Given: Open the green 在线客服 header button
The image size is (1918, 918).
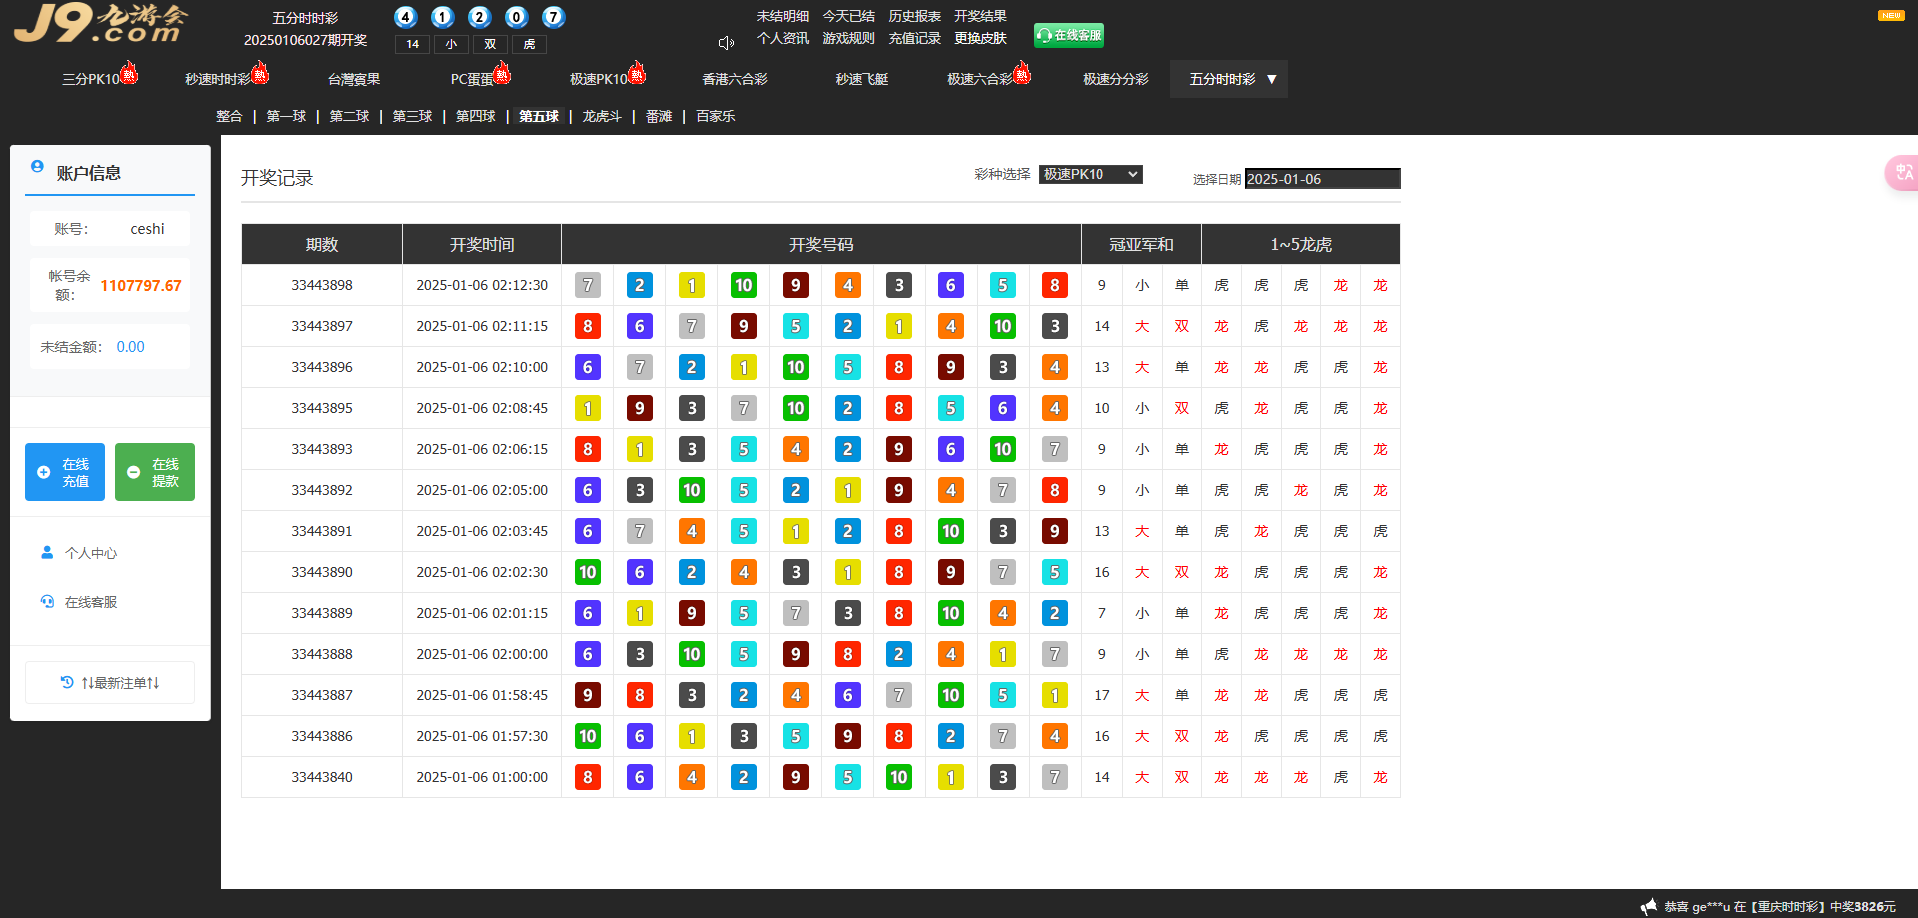Looking at the screenshot, I should (x=1068, y=35).
